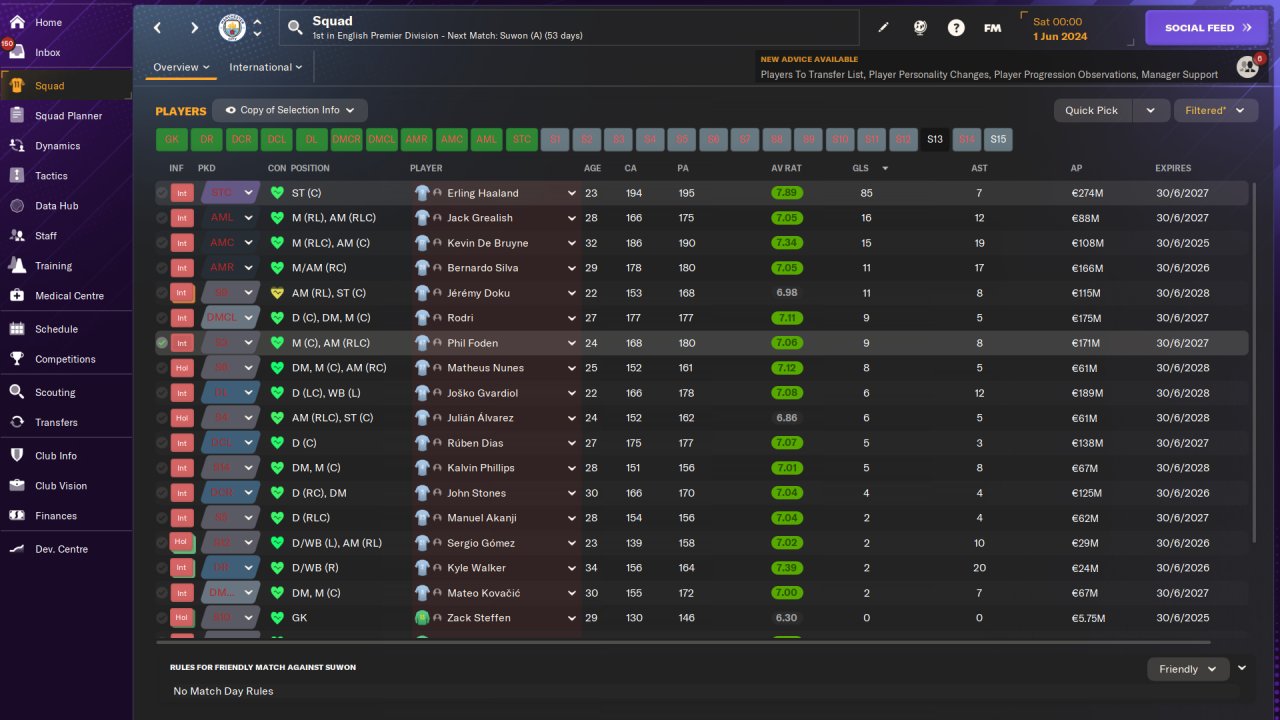1280x720 pixels.
Task: Open the Staff section
Action: [x=46, y=236]
